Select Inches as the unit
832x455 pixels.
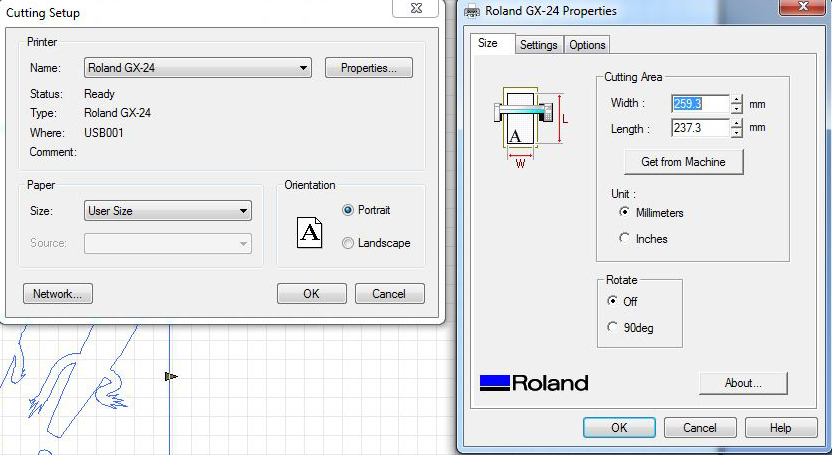pyautogui.click(x=643, y=239)
